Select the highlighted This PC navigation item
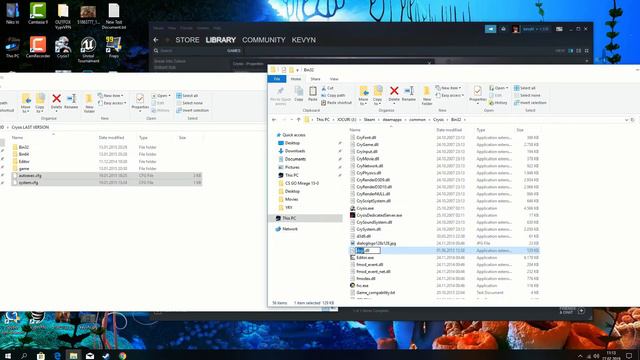Image resolution: width=640 pixels, height=360 pixels. [x=306, y=218]
